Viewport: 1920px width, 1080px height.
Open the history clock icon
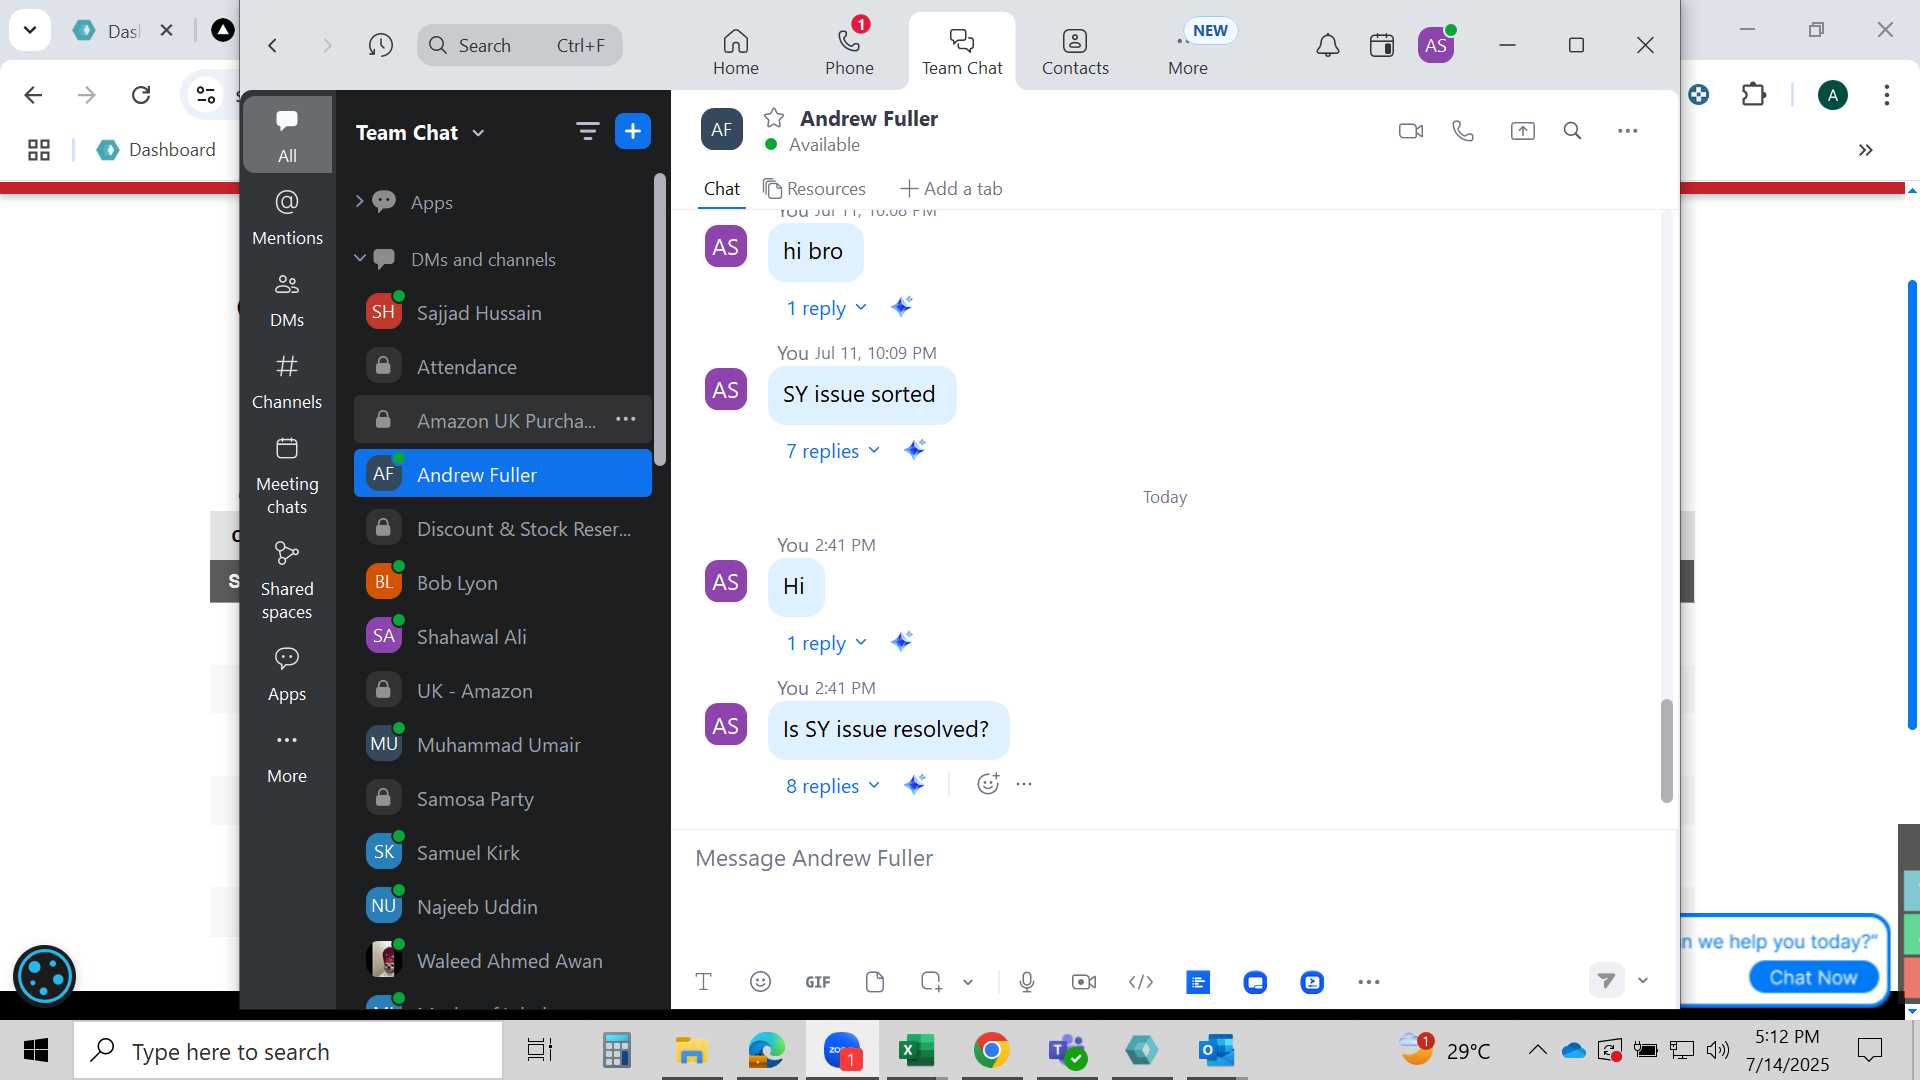(380, 45)
